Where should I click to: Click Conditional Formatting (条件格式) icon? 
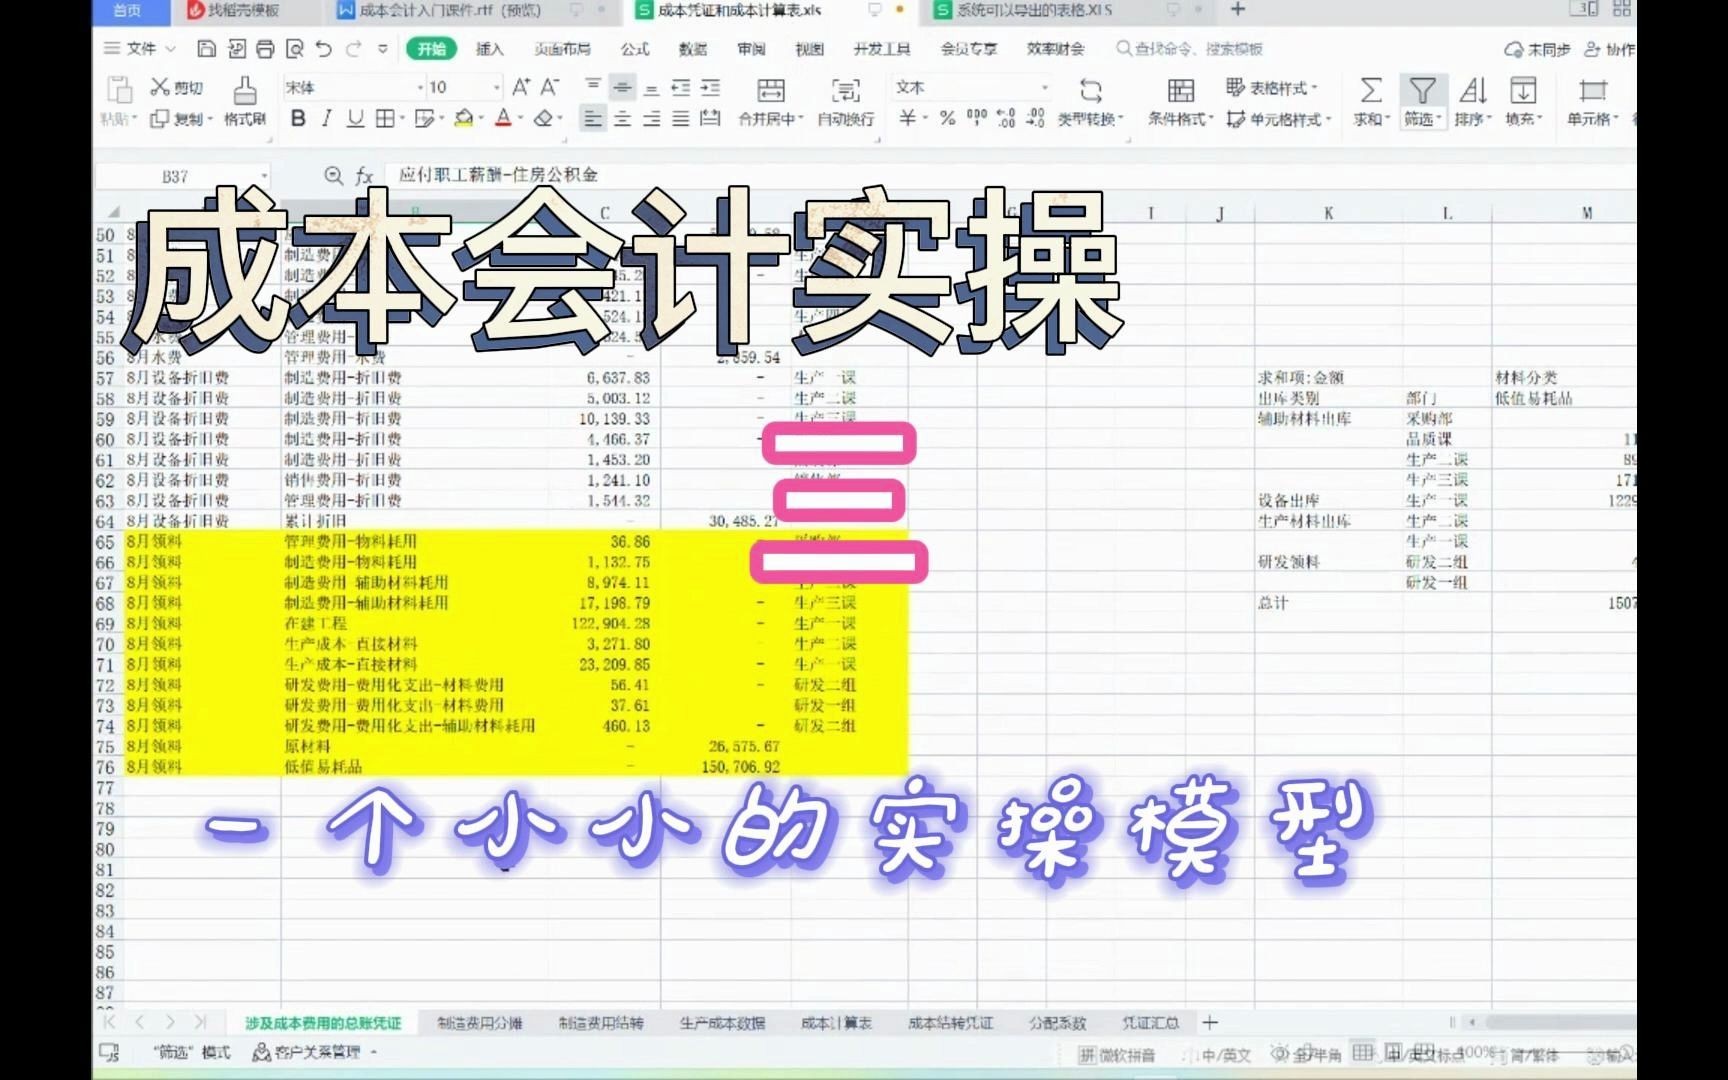point(1181,91)
